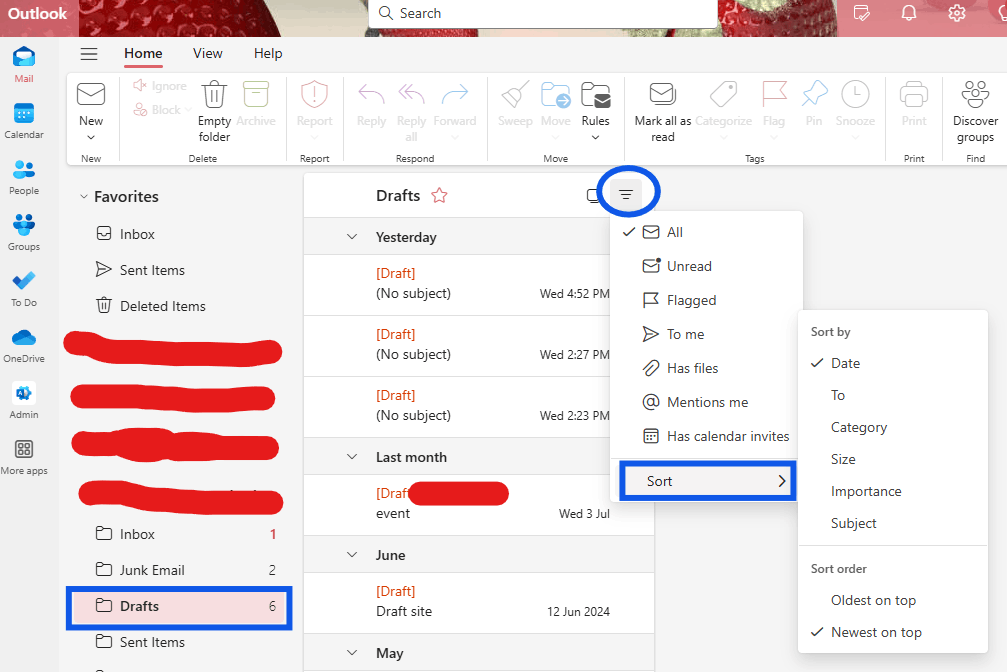This screenshot has height=672, width=1007.
Task: Filter by Mentions me
Action: tap(706, 402)
